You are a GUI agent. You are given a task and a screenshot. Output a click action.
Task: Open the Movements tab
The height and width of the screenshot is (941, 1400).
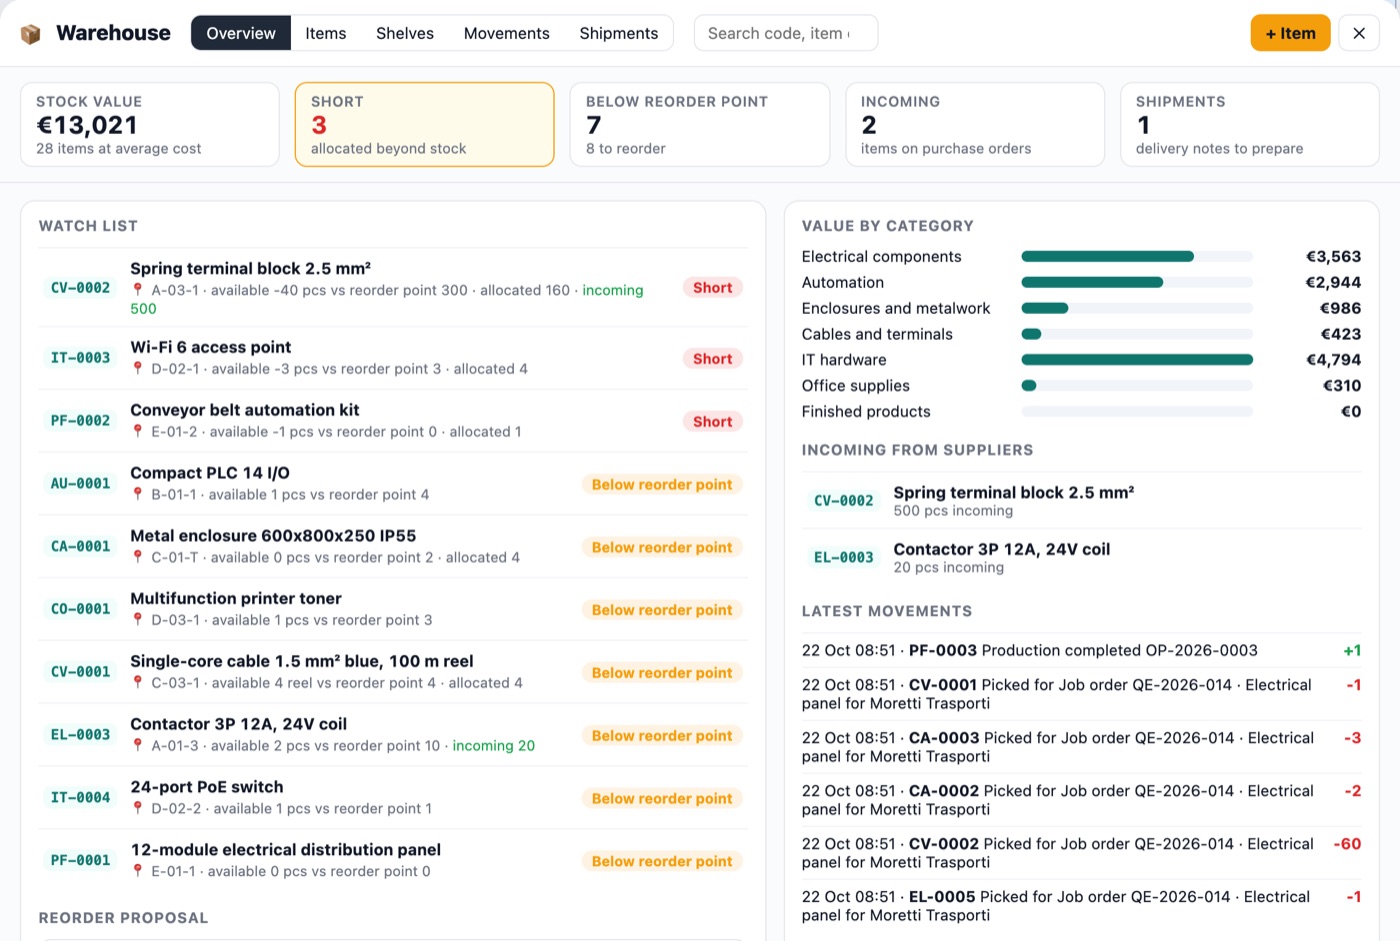(507, 33)
